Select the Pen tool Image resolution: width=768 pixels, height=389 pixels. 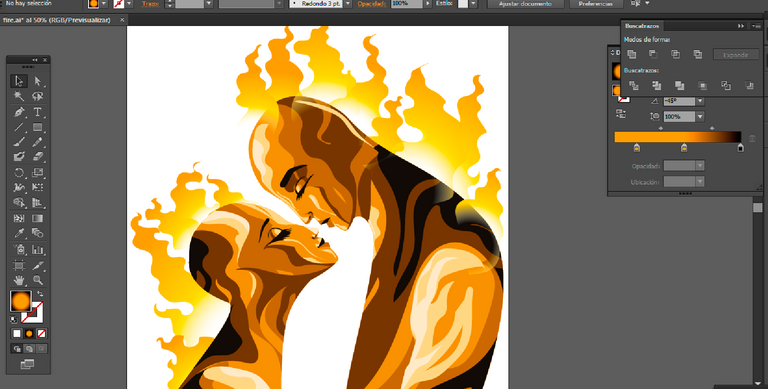coord(19,112)
